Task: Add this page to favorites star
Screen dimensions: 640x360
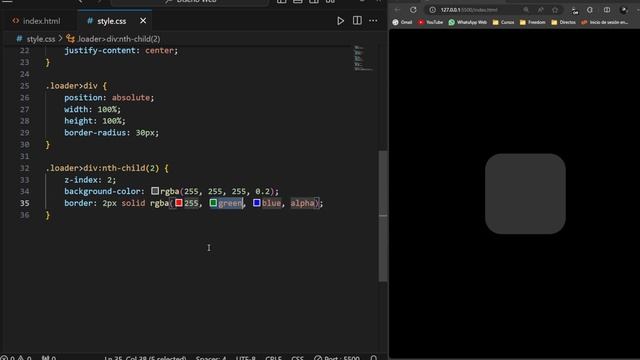Action: tap(555, 10)
